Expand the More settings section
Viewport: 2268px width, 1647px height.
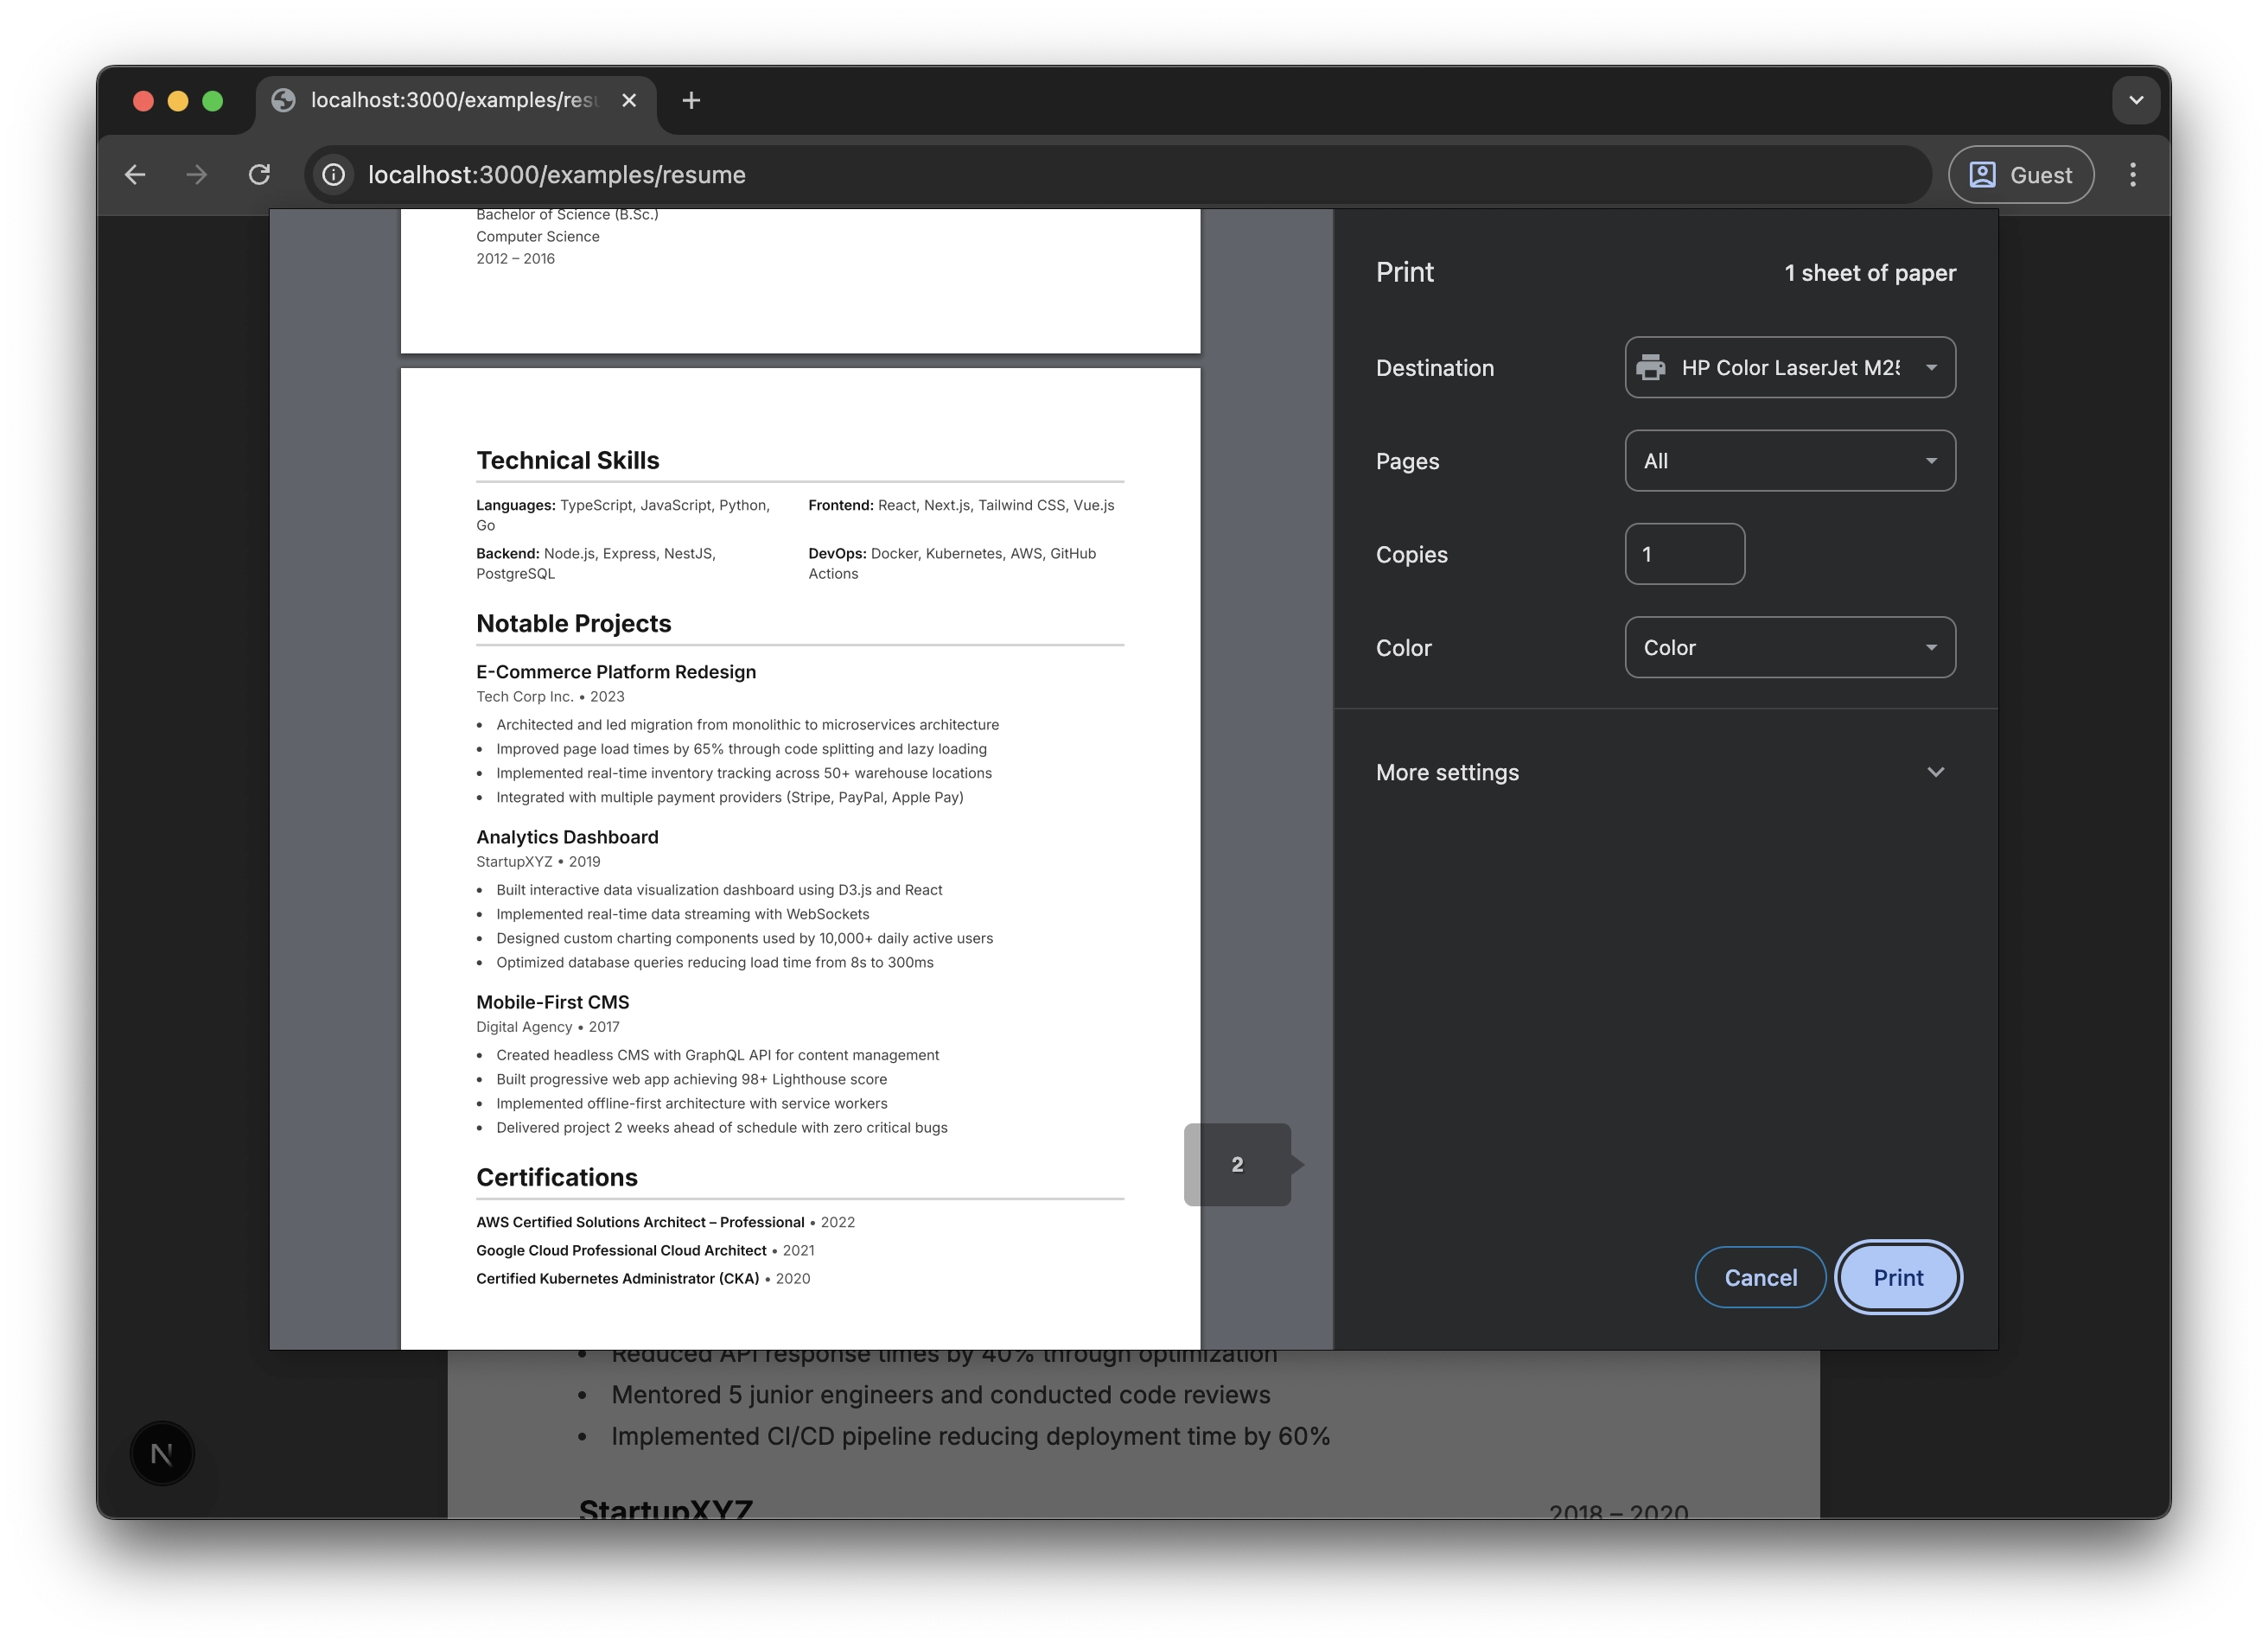tap(1664, 772)
